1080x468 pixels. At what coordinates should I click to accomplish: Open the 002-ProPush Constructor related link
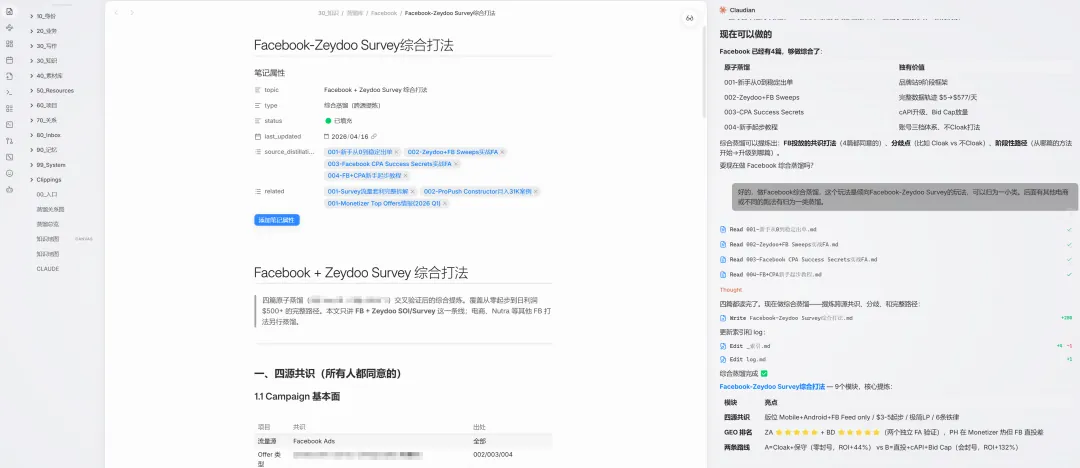point(477,191)
